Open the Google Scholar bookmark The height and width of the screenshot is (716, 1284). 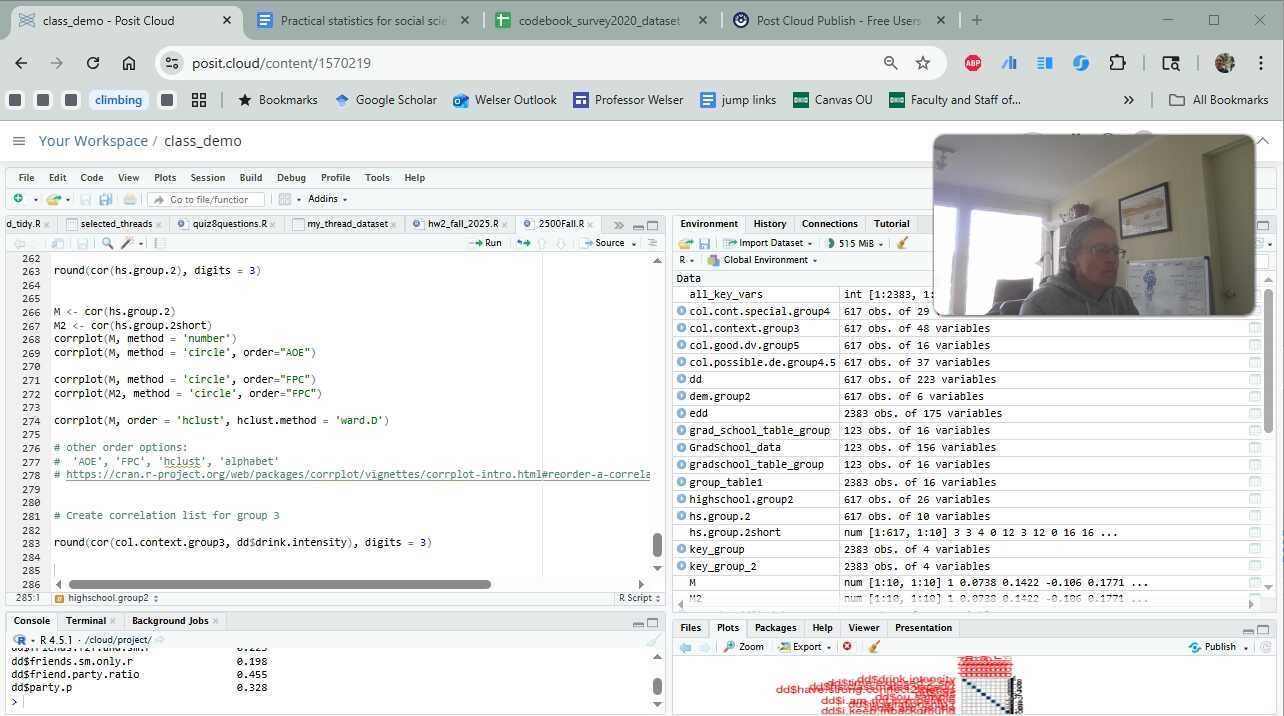[385, 100]
